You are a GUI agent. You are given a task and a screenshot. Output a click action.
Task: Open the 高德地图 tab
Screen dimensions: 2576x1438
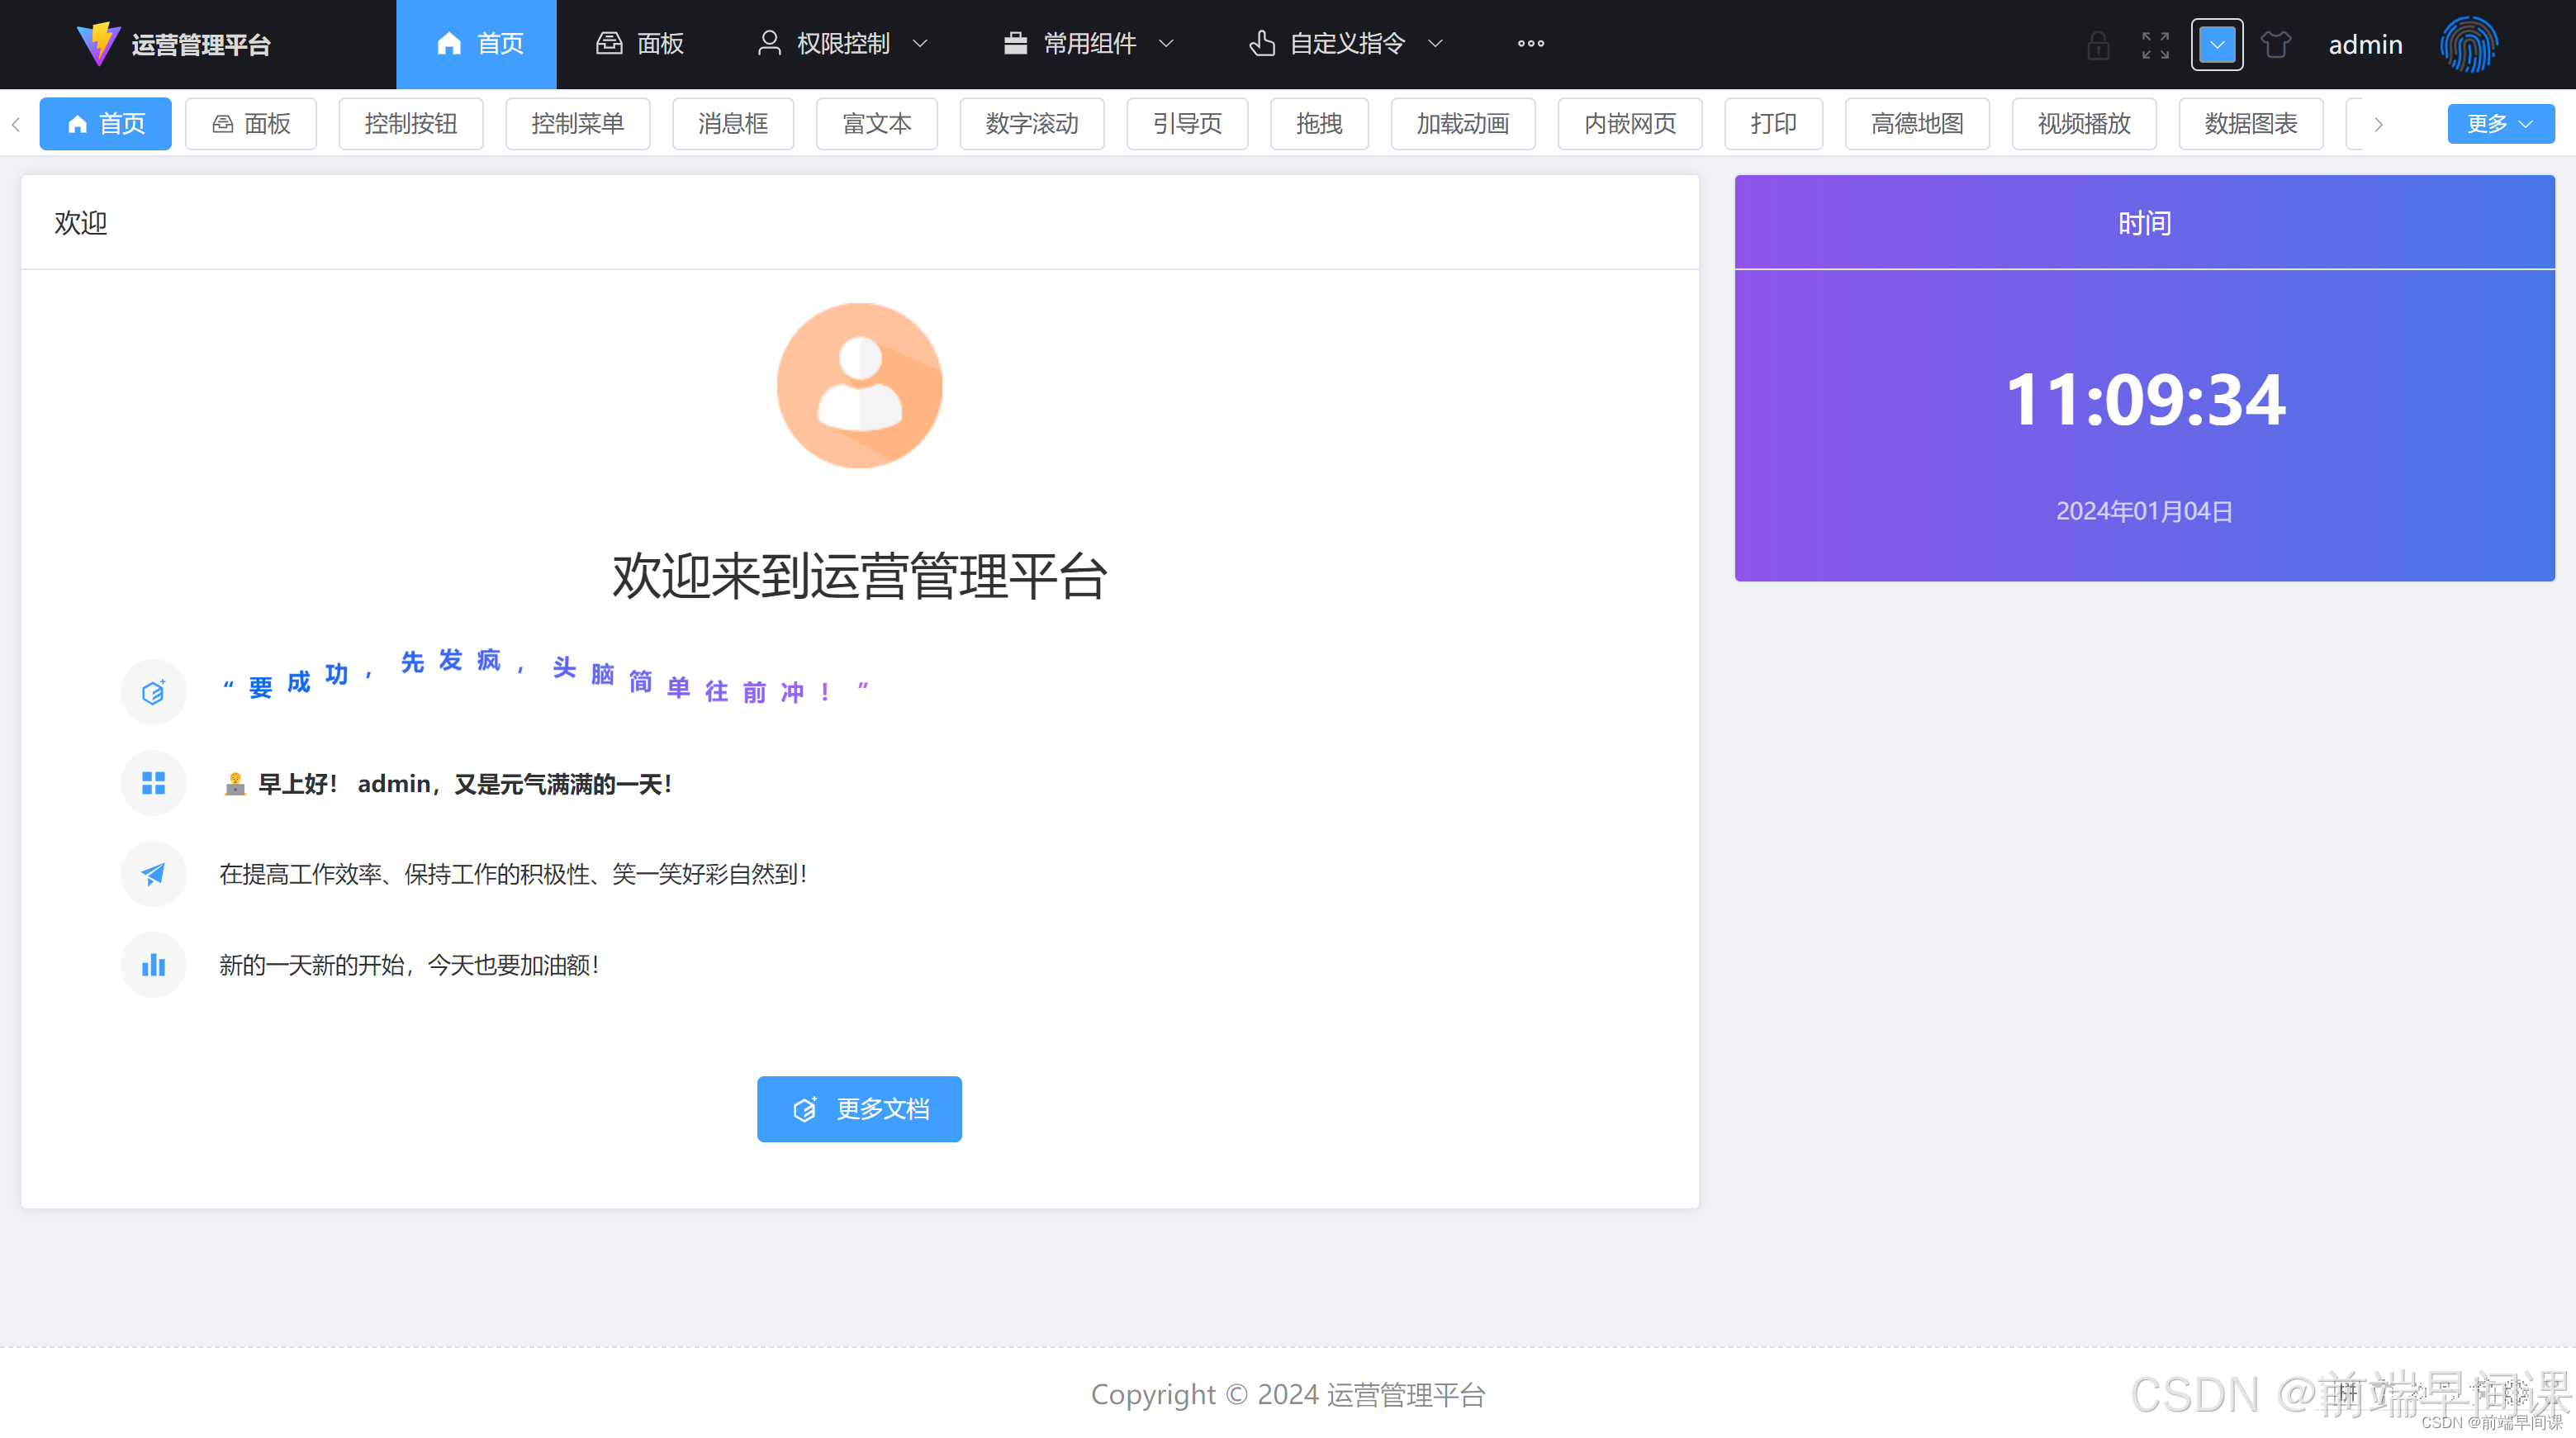click(x=1917, y=124)
